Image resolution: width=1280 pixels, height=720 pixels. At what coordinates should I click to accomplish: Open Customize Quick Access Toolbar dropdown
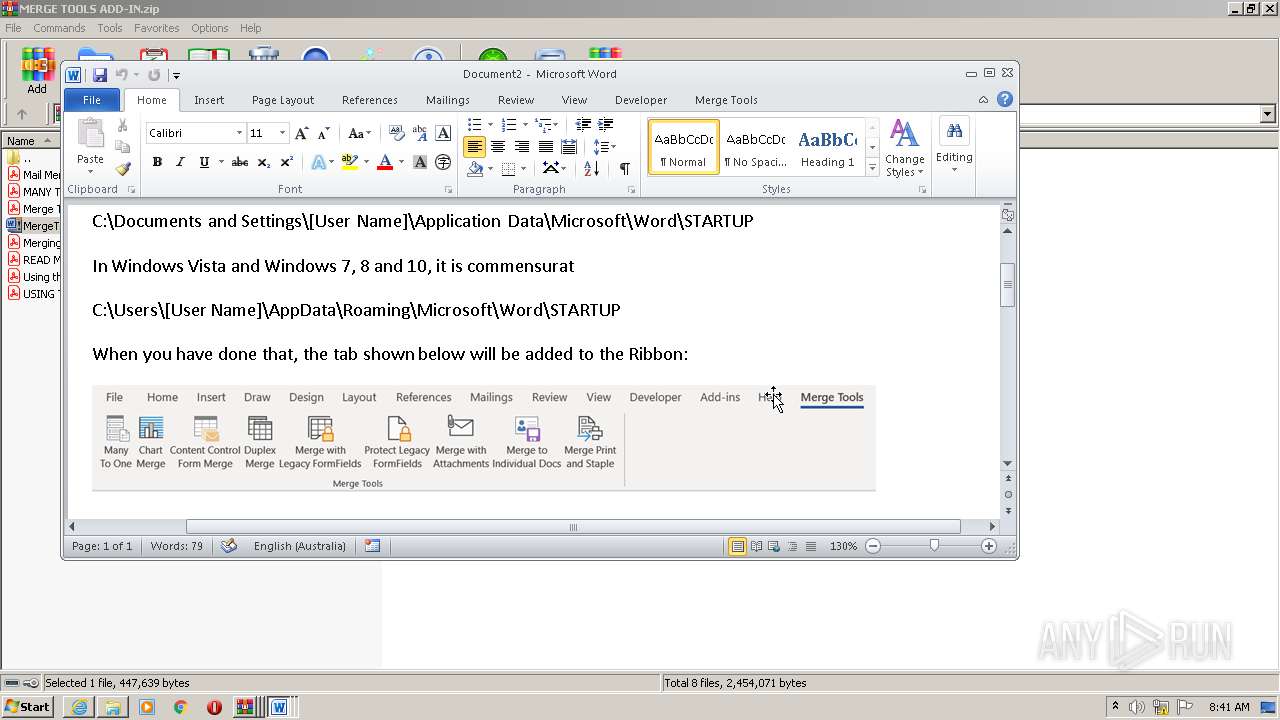pyautogui.click(x=176, y=75)
